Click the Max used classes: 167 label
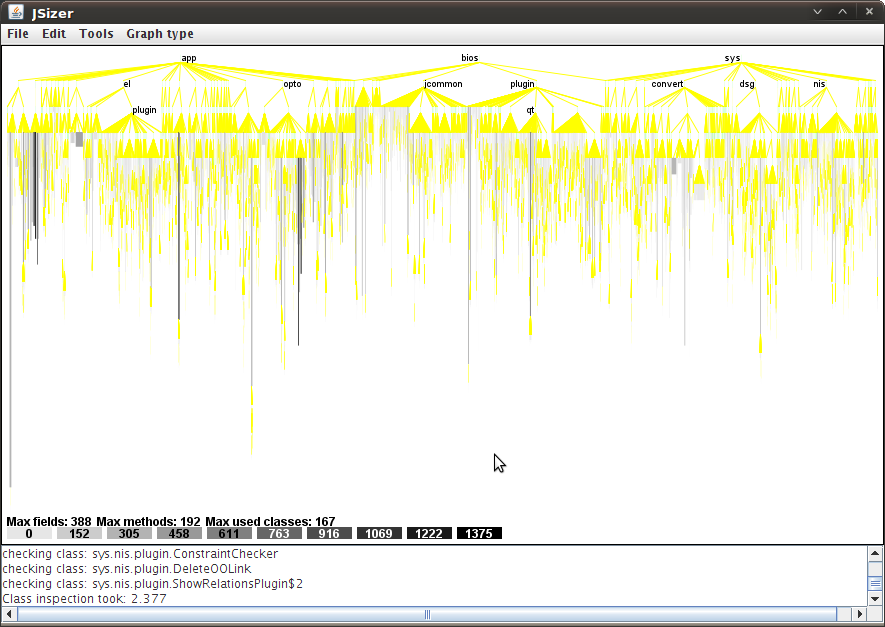 click(x=270, y=521)
